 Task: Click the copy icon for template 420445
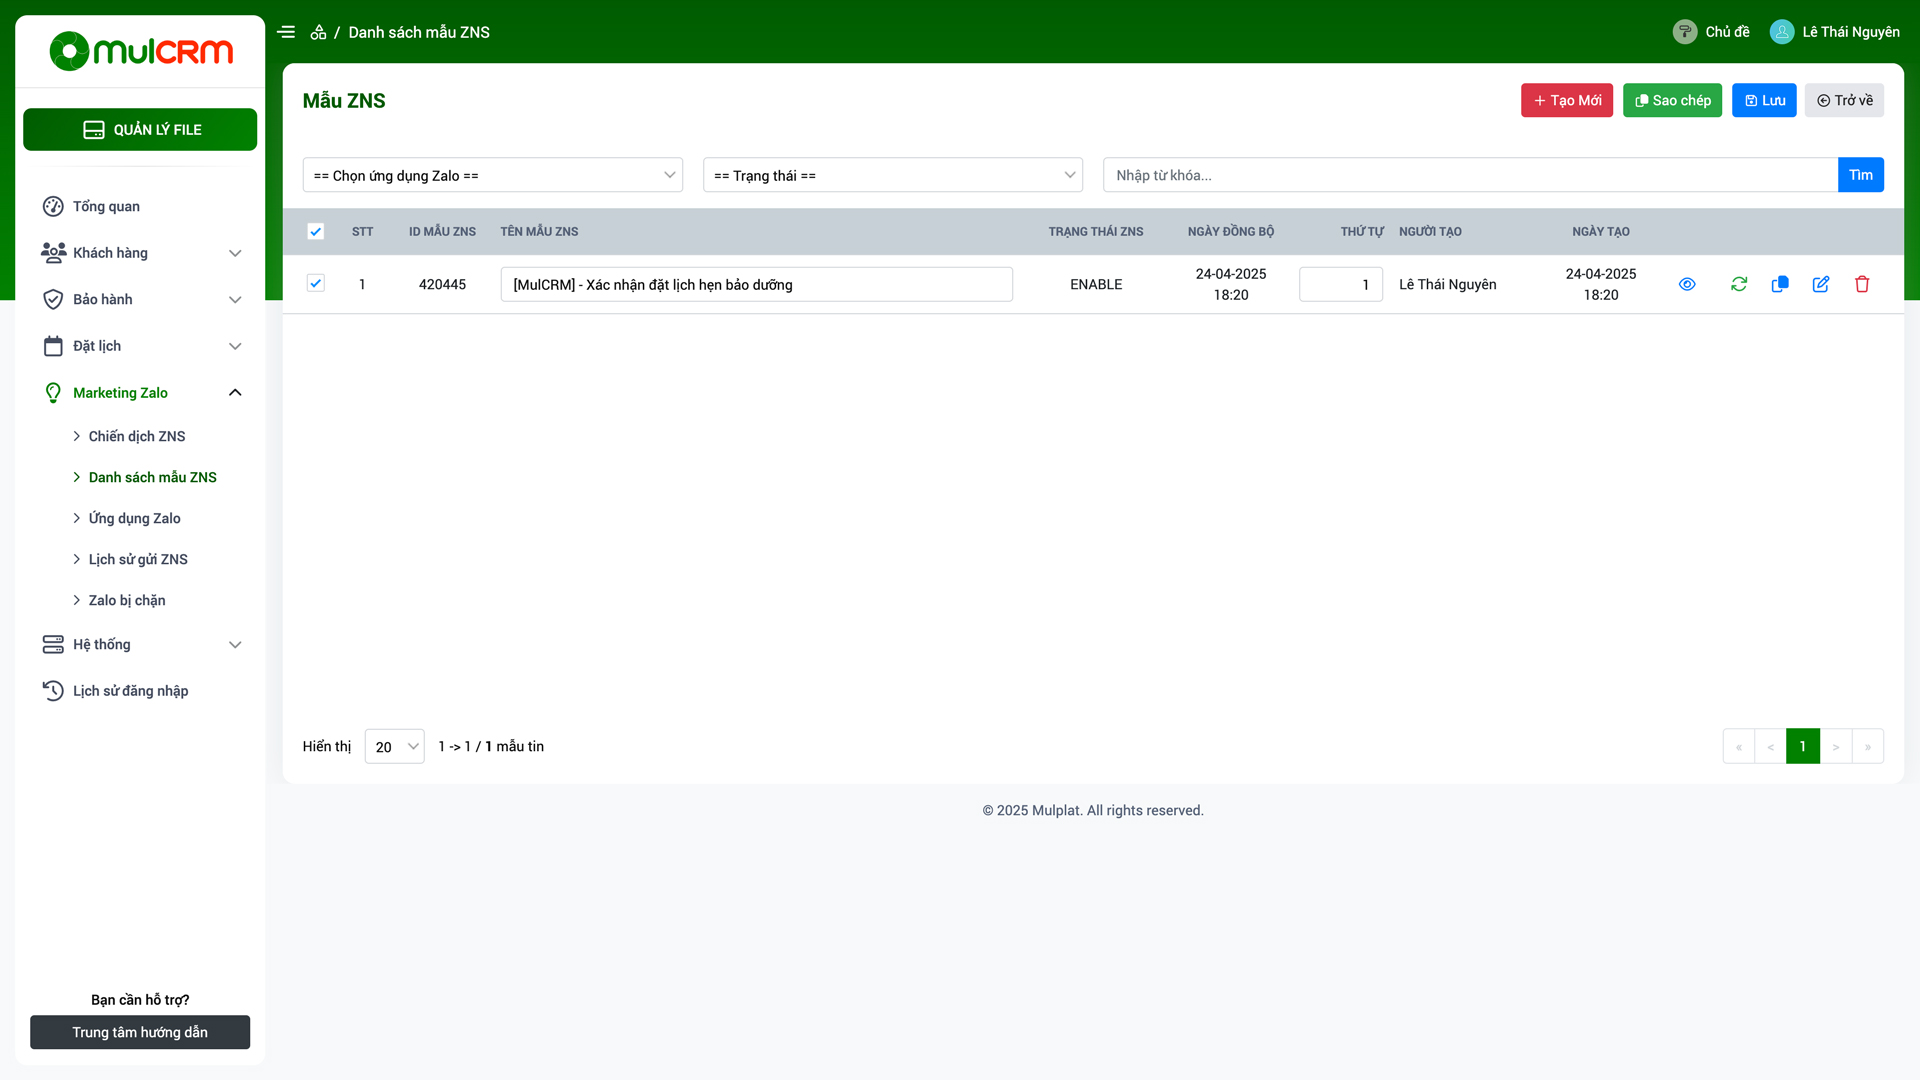[x=1780, y=284]
